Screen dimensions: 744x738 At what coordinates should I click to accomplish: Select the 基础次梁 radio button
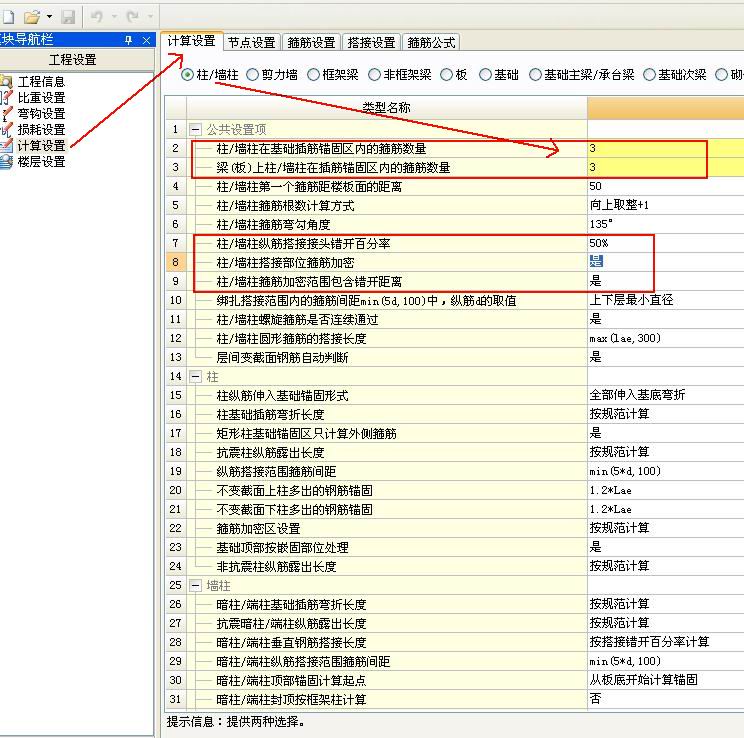(x=649, y=75)
